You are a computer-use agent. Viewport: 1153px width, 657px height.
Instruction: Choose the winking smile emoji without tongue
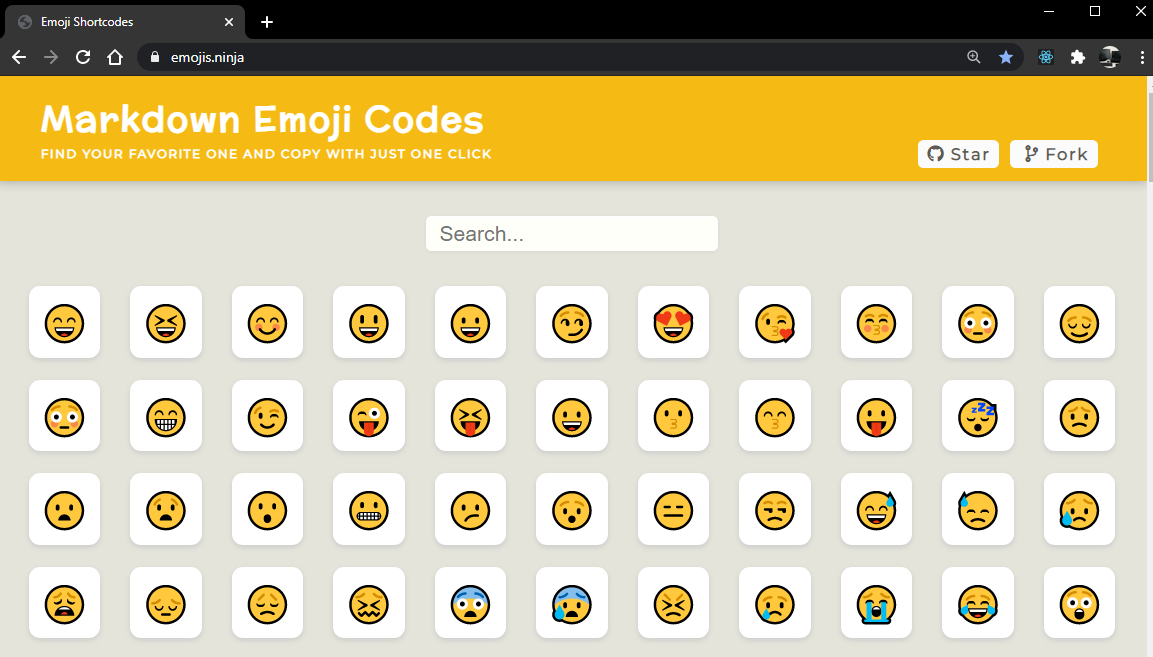point(267,416)
